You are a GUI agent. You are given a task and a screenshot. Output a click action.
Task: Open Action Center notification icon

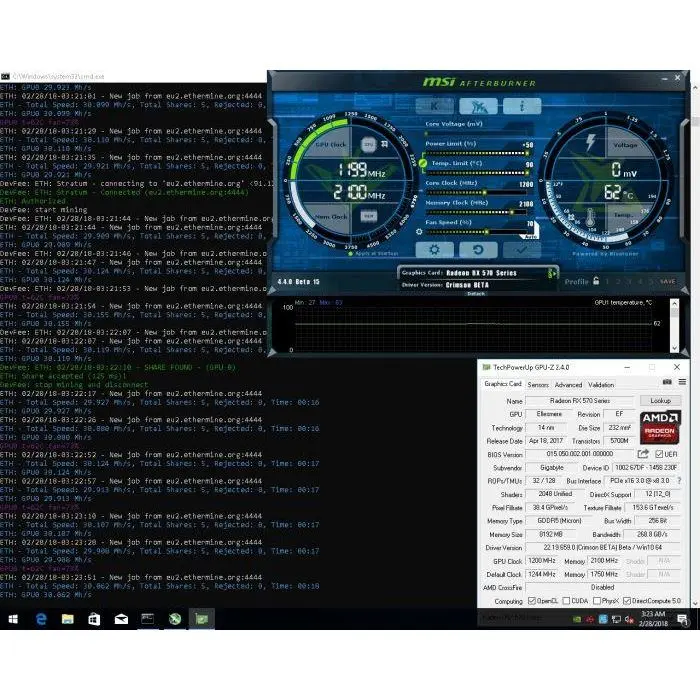(x=682, y=619)
